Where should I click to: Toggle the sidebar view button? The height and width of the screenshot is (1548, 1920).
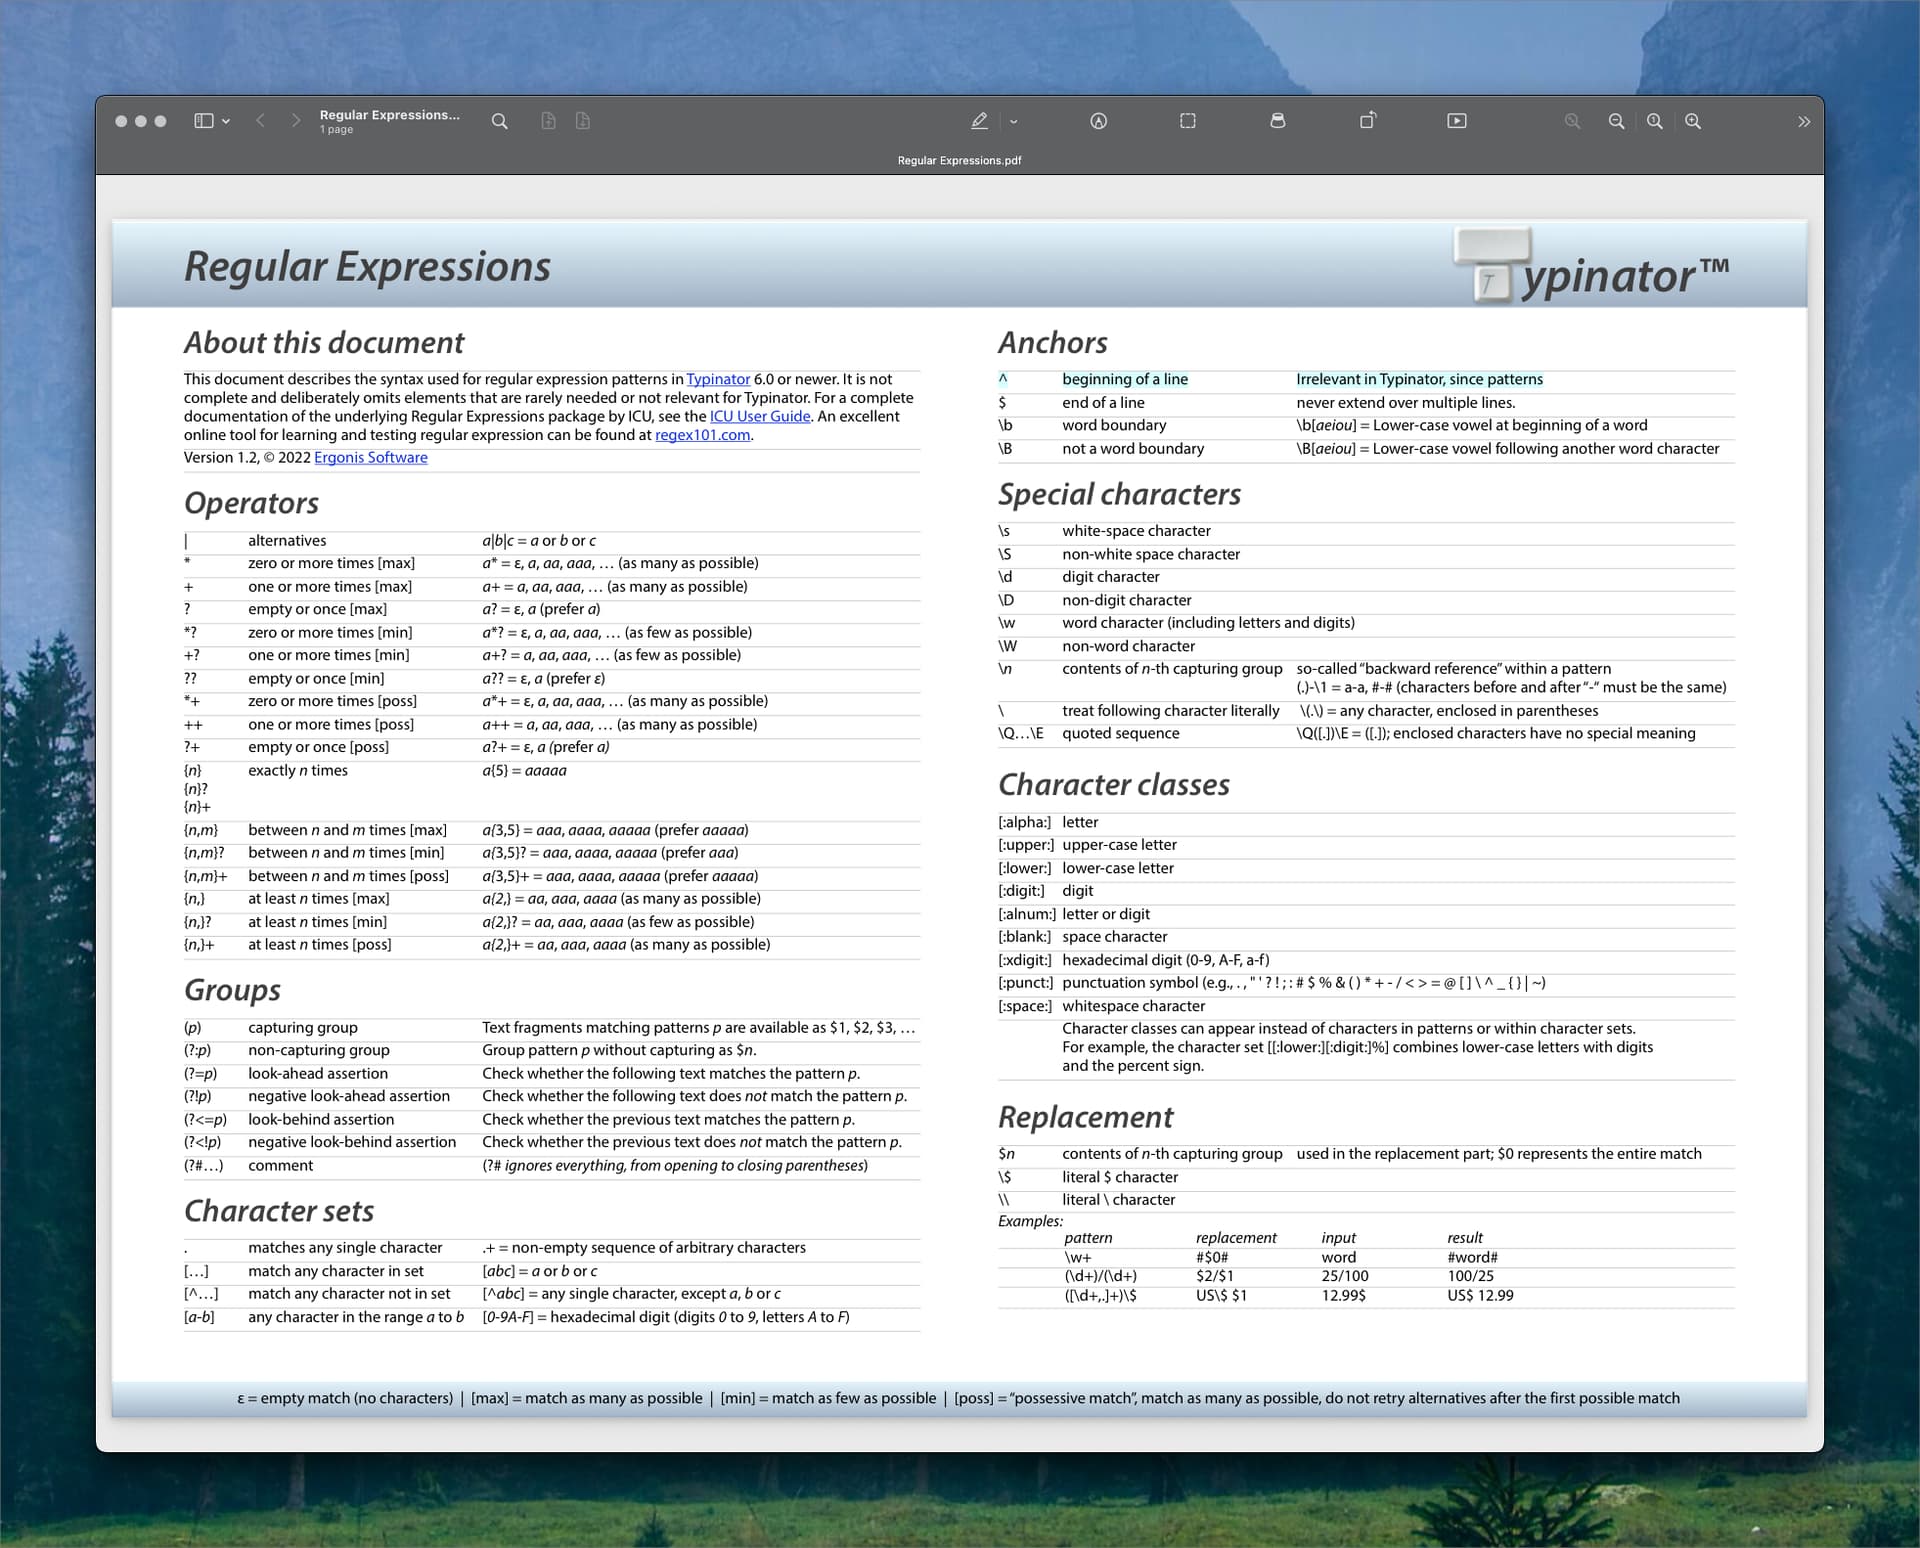click(204, 121)
